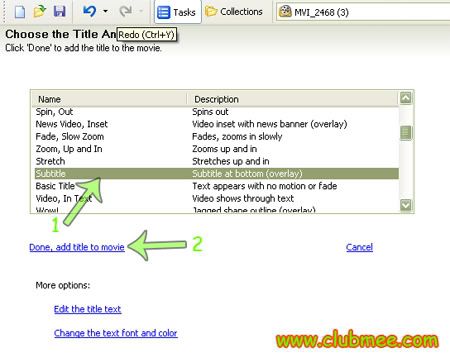Click the list scrollbar up arrow
The height and width of the screenshot is (362, 450).
(x=406, y=98)
